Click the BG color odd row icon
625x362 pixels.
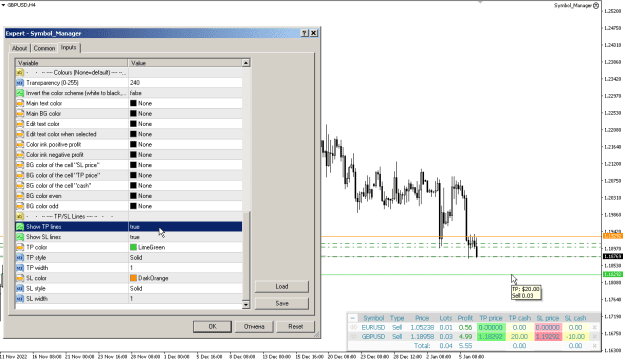20,206
